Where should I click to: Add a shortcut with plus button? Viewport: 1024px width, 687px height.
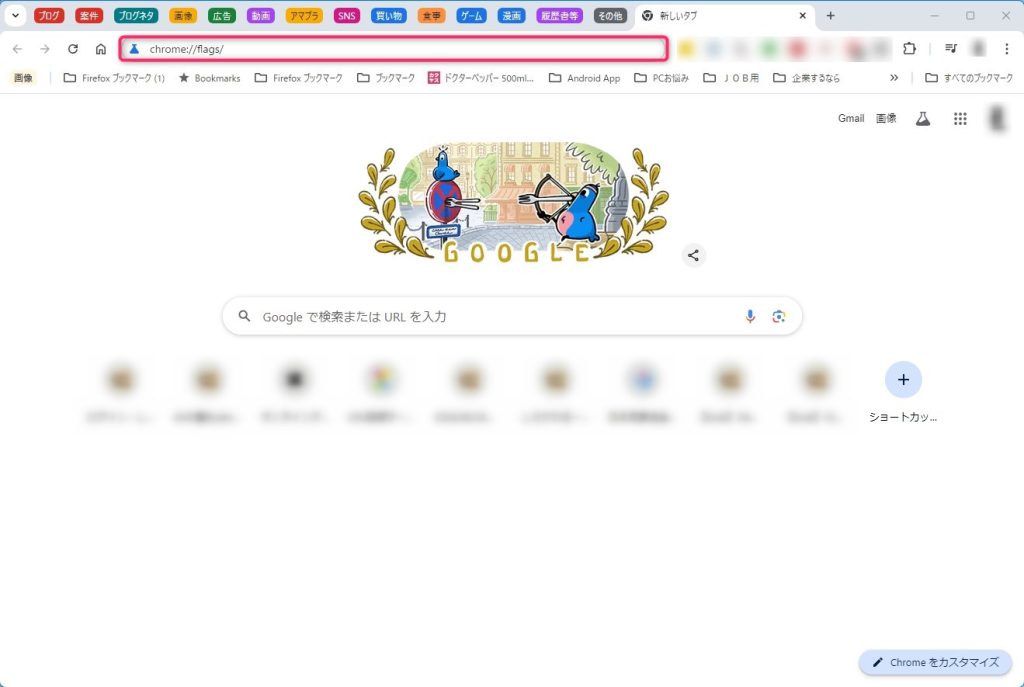pos(903,379)
